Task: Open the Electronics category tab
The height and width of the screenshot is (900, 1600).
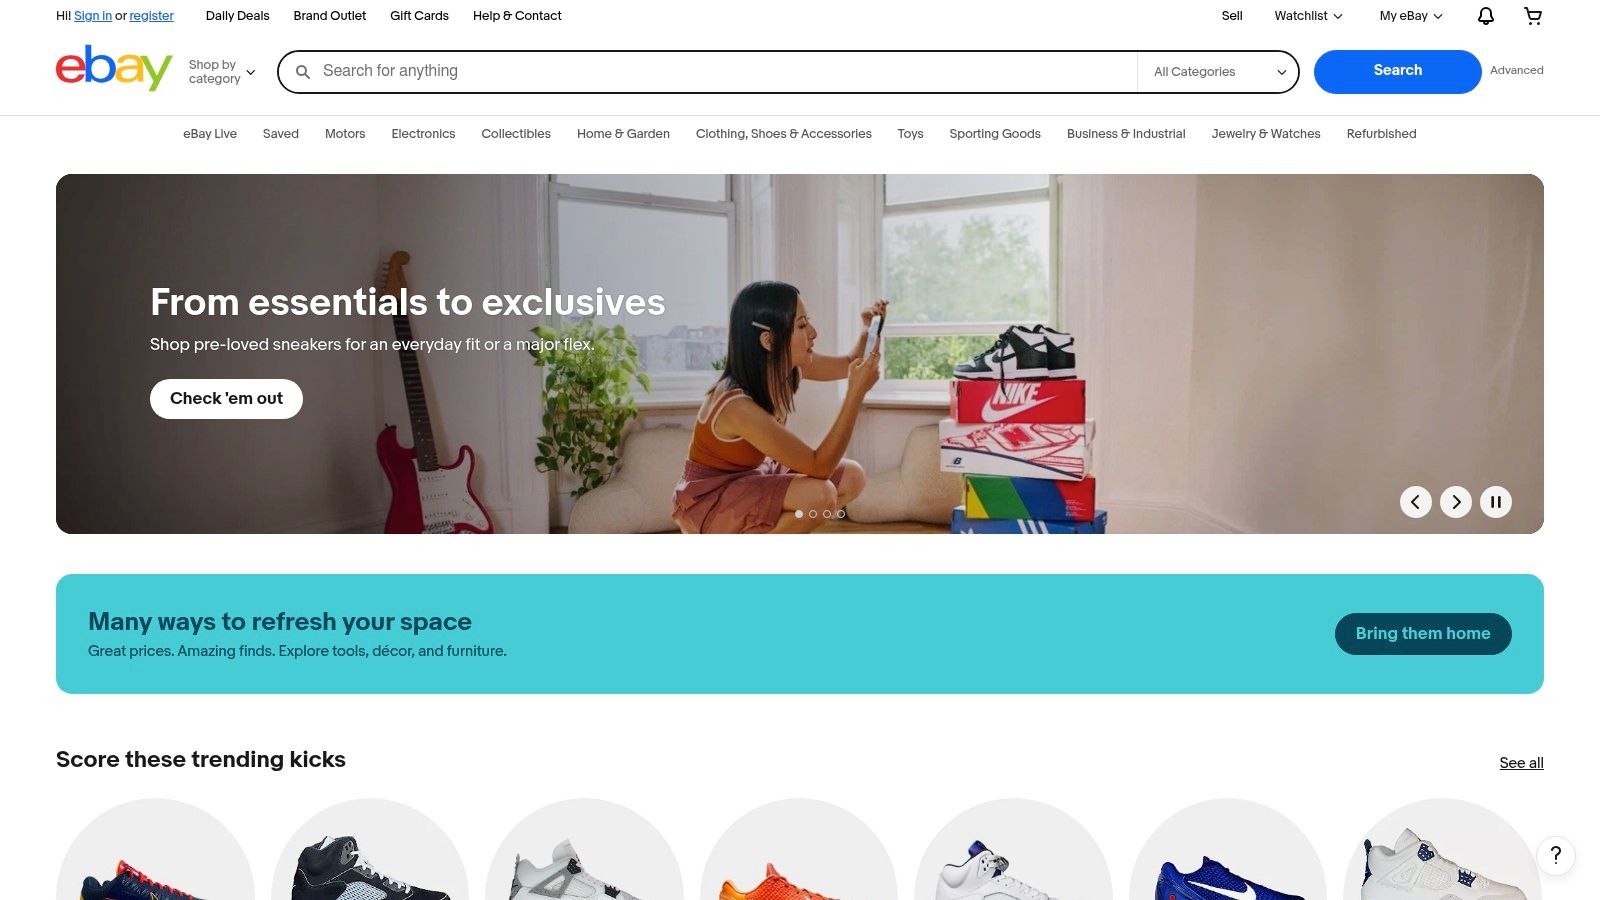Action: [423, 134]
